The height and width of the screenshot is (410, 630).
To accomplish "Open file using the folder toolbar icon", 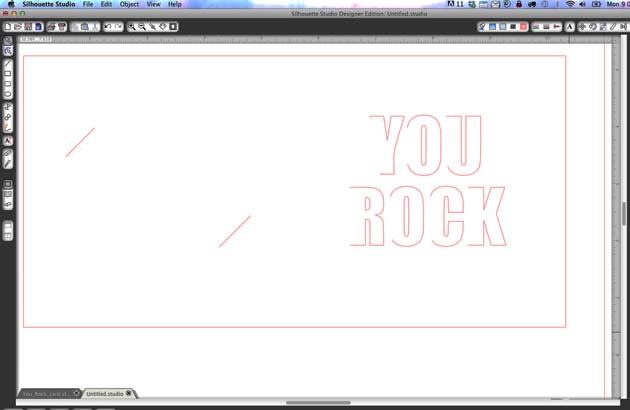I will tap(18, 27).
